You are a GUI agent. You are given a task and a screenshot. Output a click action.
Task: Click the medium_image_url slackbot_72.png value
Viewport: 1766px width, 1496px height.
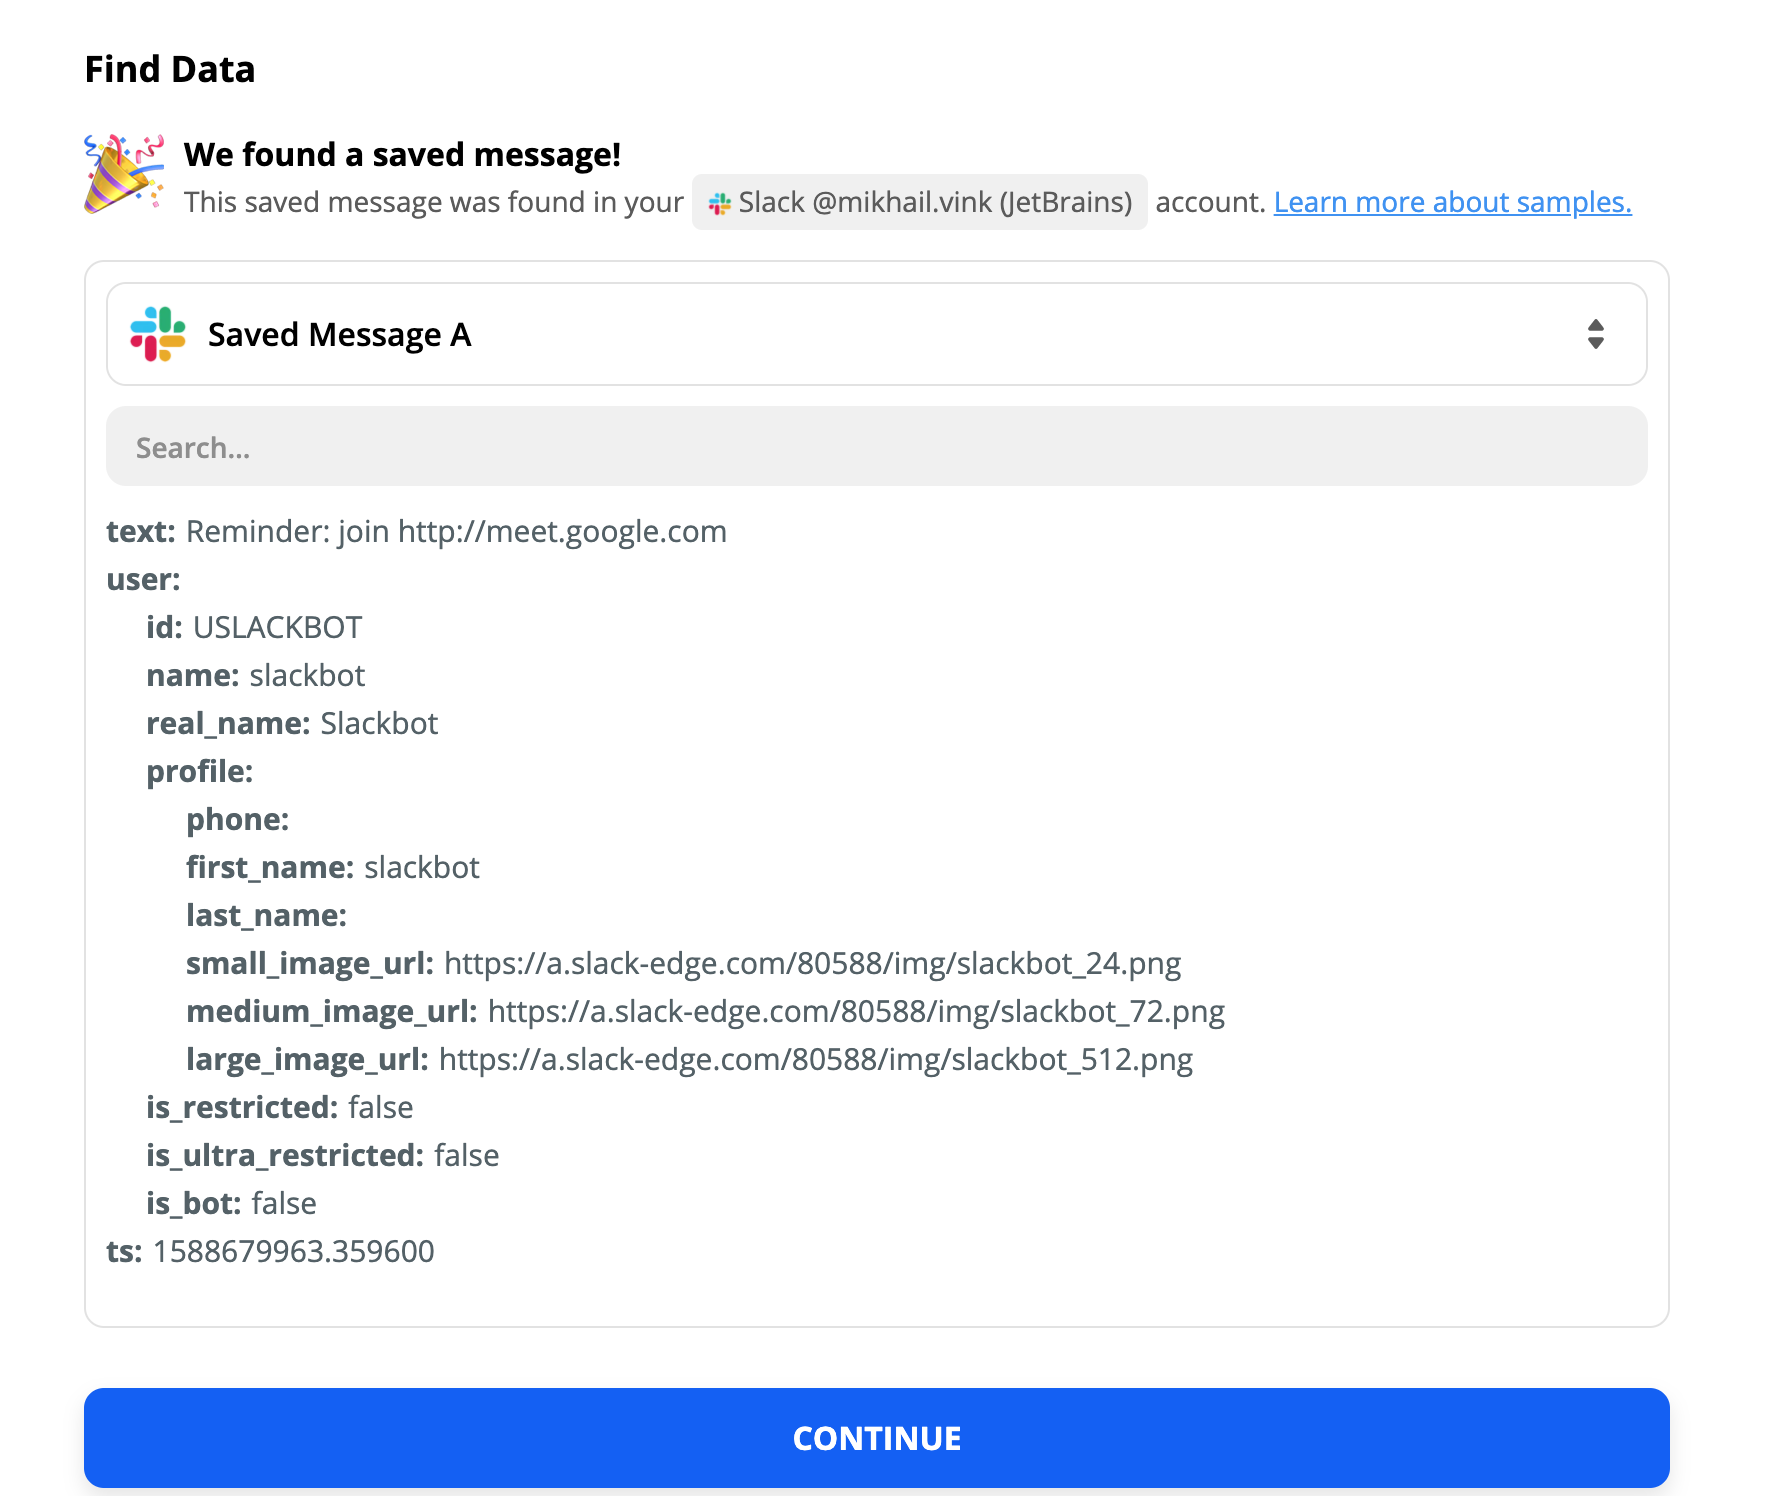point(856,1011)
